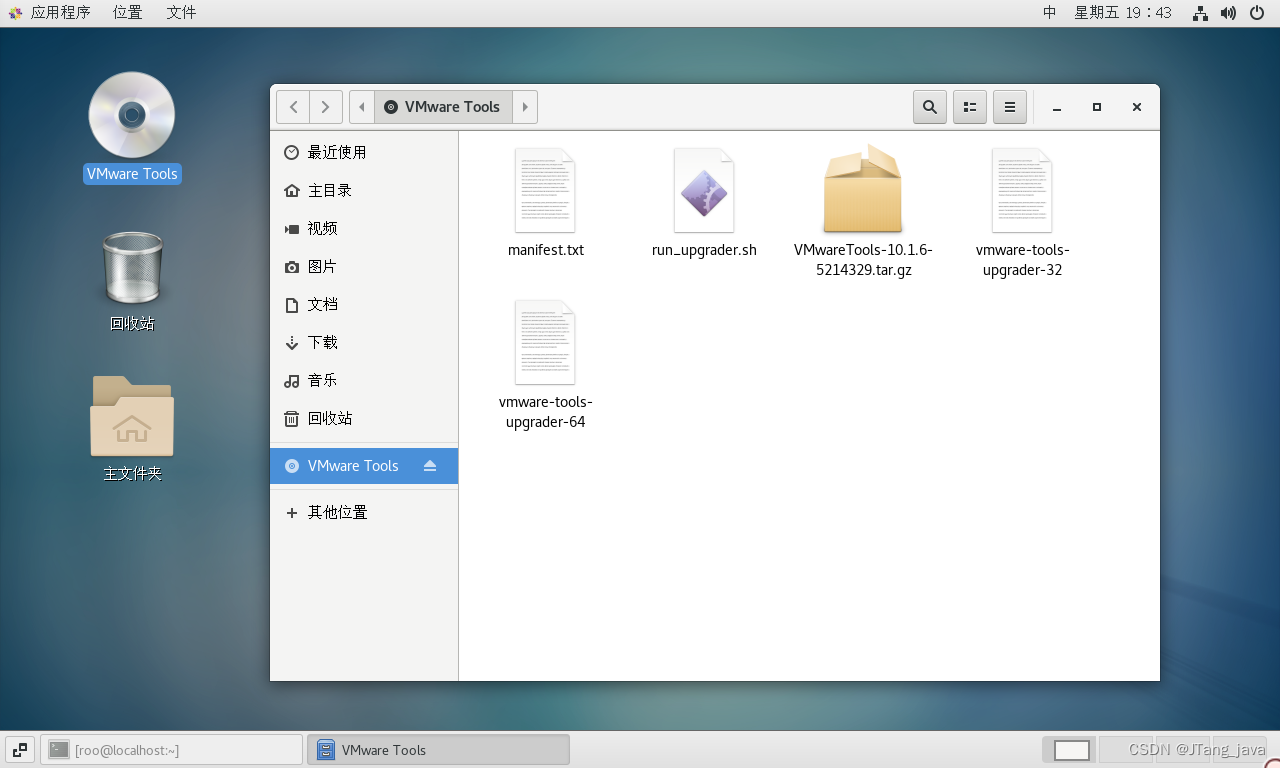The width and height of the screenshot is (1280, 768).
Task: Select the vmware-tools-upgrader-64 file icon
Action: 545,343
